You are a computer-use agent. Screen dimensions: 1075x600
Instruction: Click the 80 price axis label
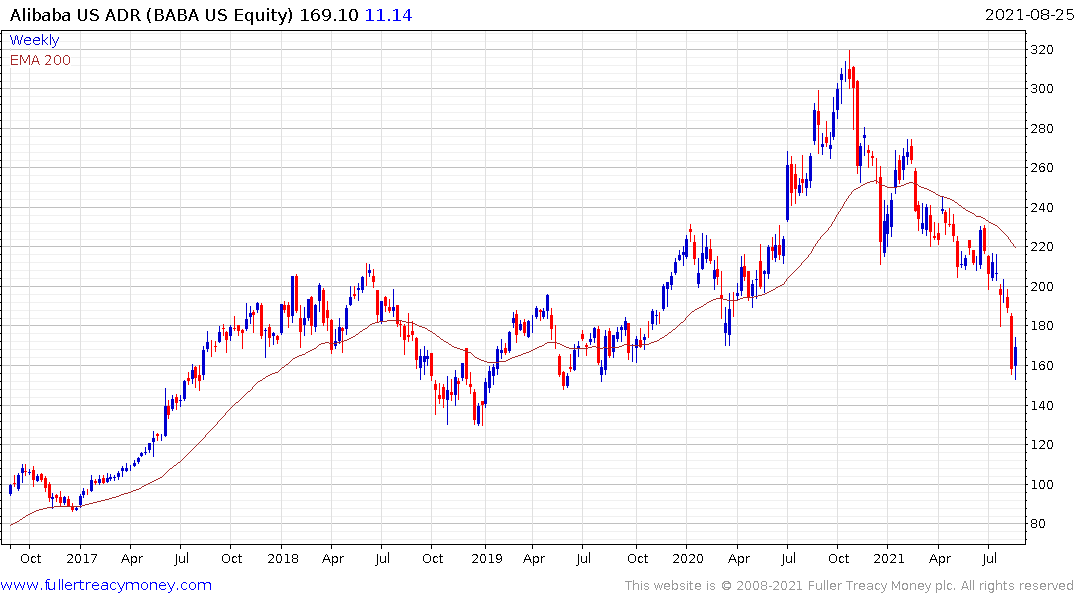[1038, 524]
